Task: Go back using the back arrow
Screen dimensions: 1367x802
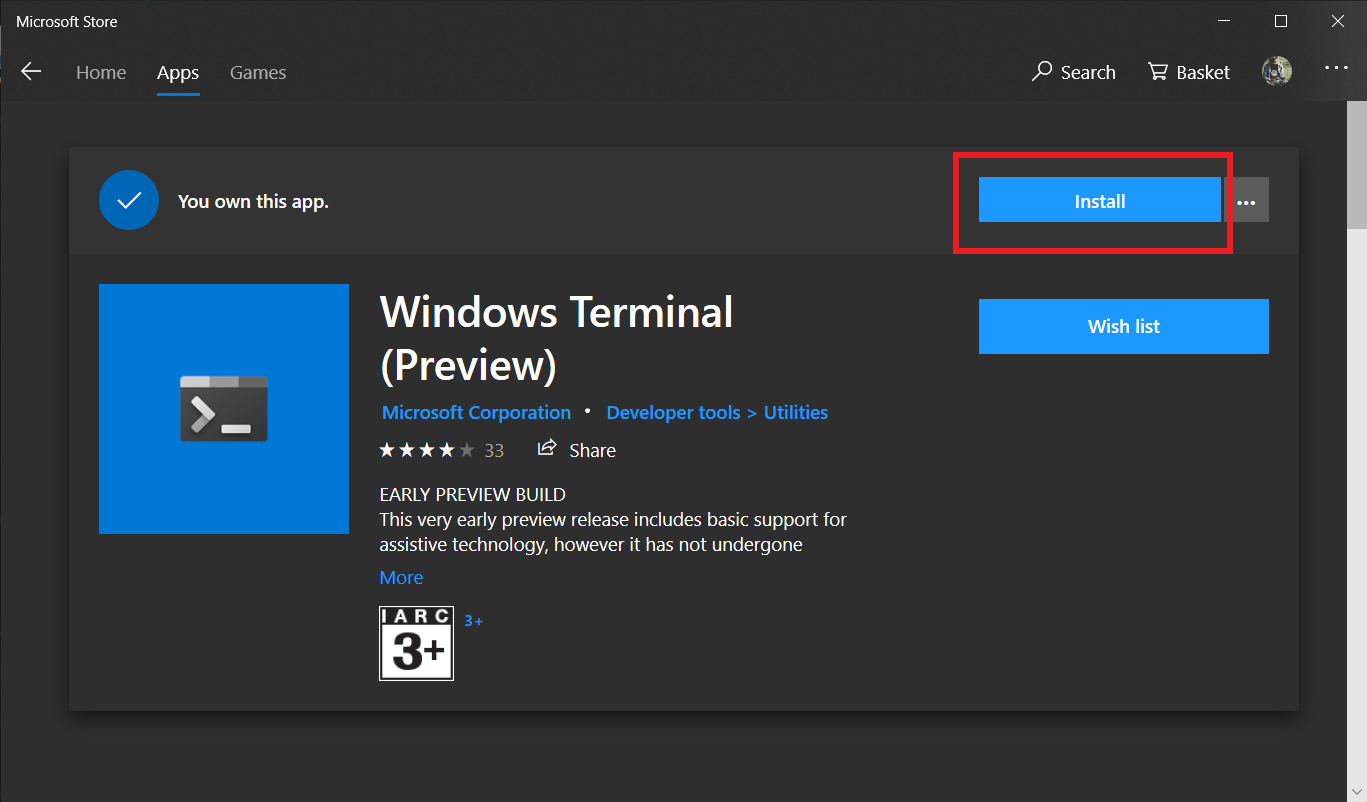Action: [x=31, y=71]
